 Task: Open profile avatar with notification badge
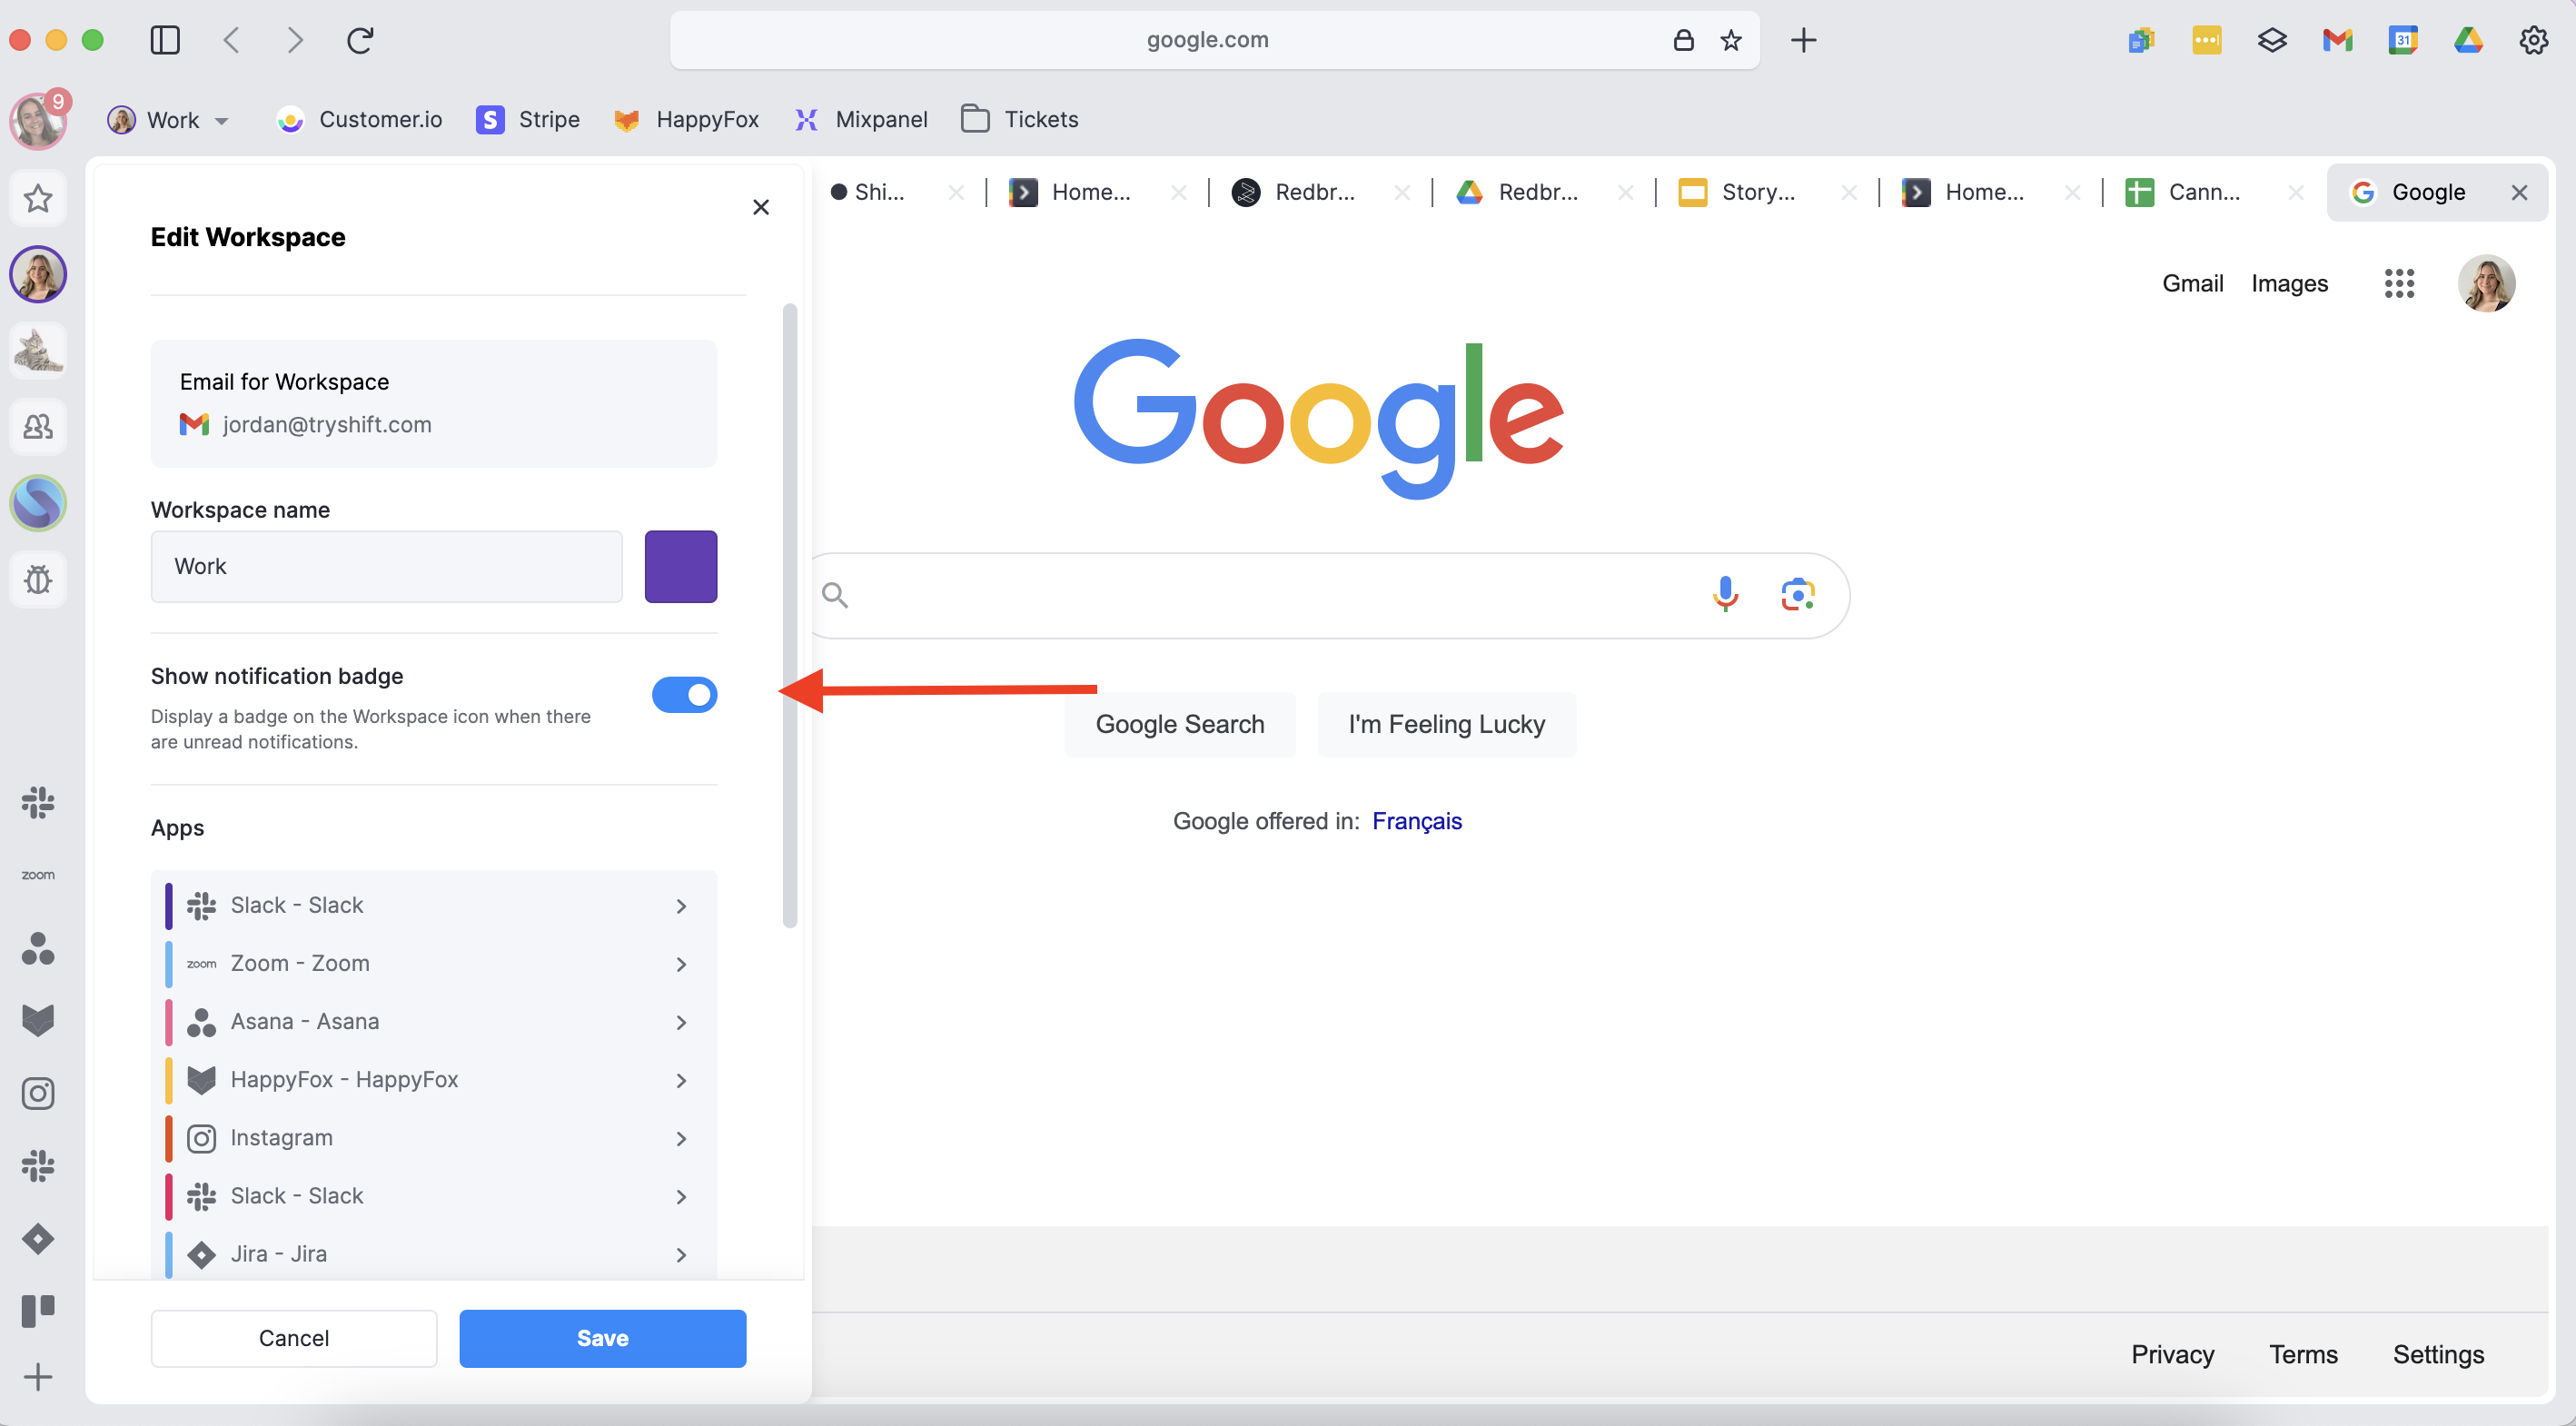point(38,120)
